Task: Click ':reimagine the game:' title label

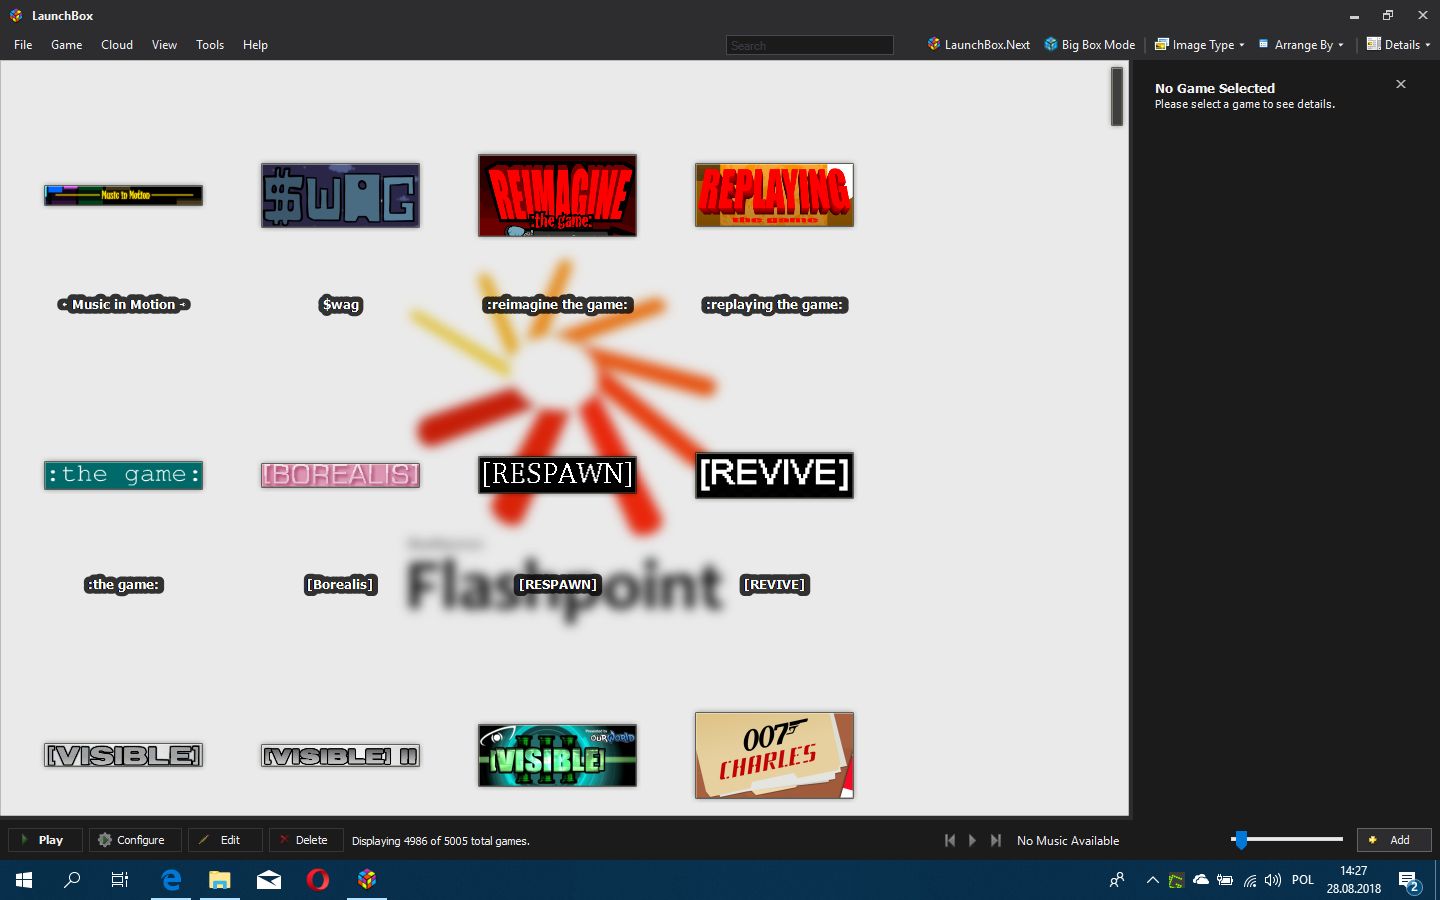Action: tap(557, 305)
